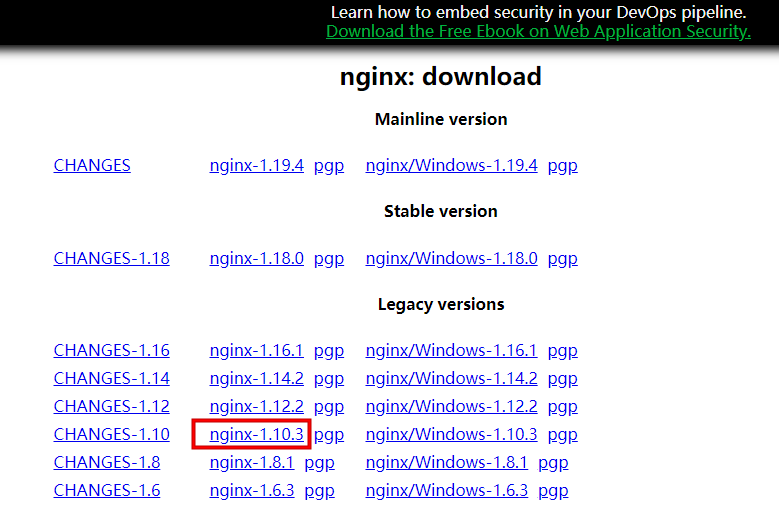779x506 pixels.
Task: Open pgp signature for nginx-1.8.1
Action: coord(319,463)
